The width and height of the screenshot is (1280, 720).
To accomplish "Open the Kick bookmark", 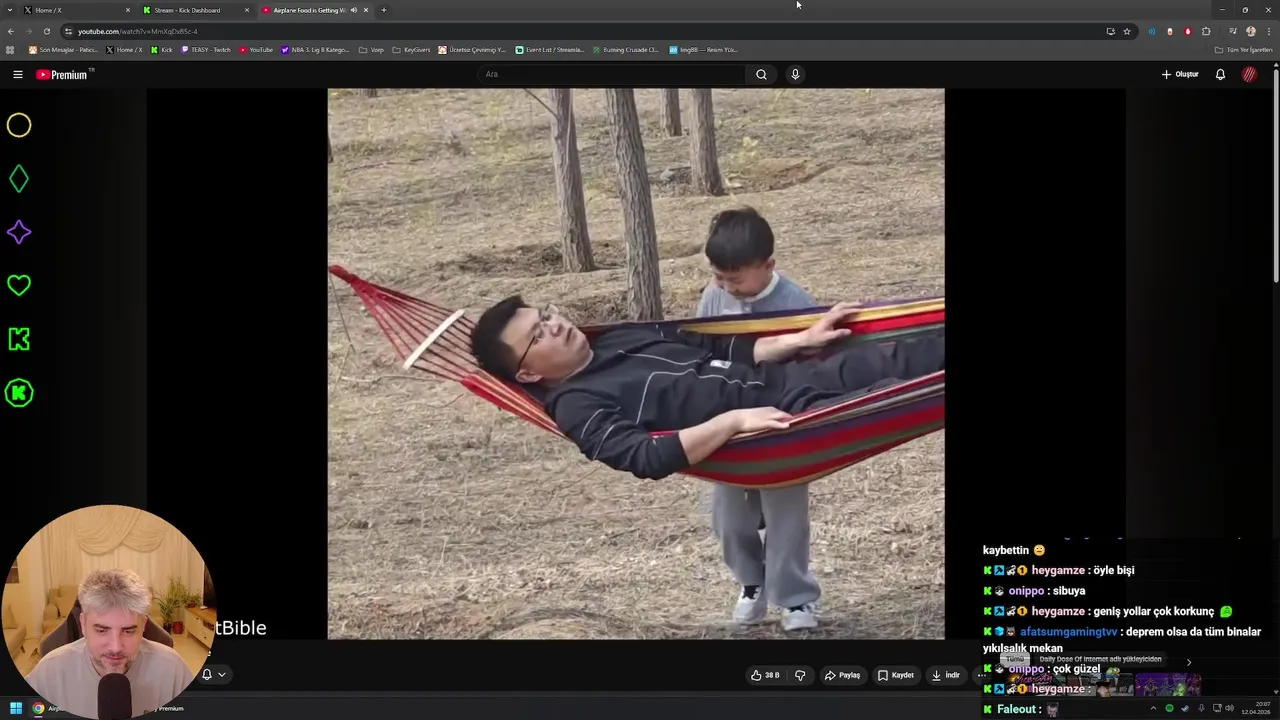I will coord(161,49).
